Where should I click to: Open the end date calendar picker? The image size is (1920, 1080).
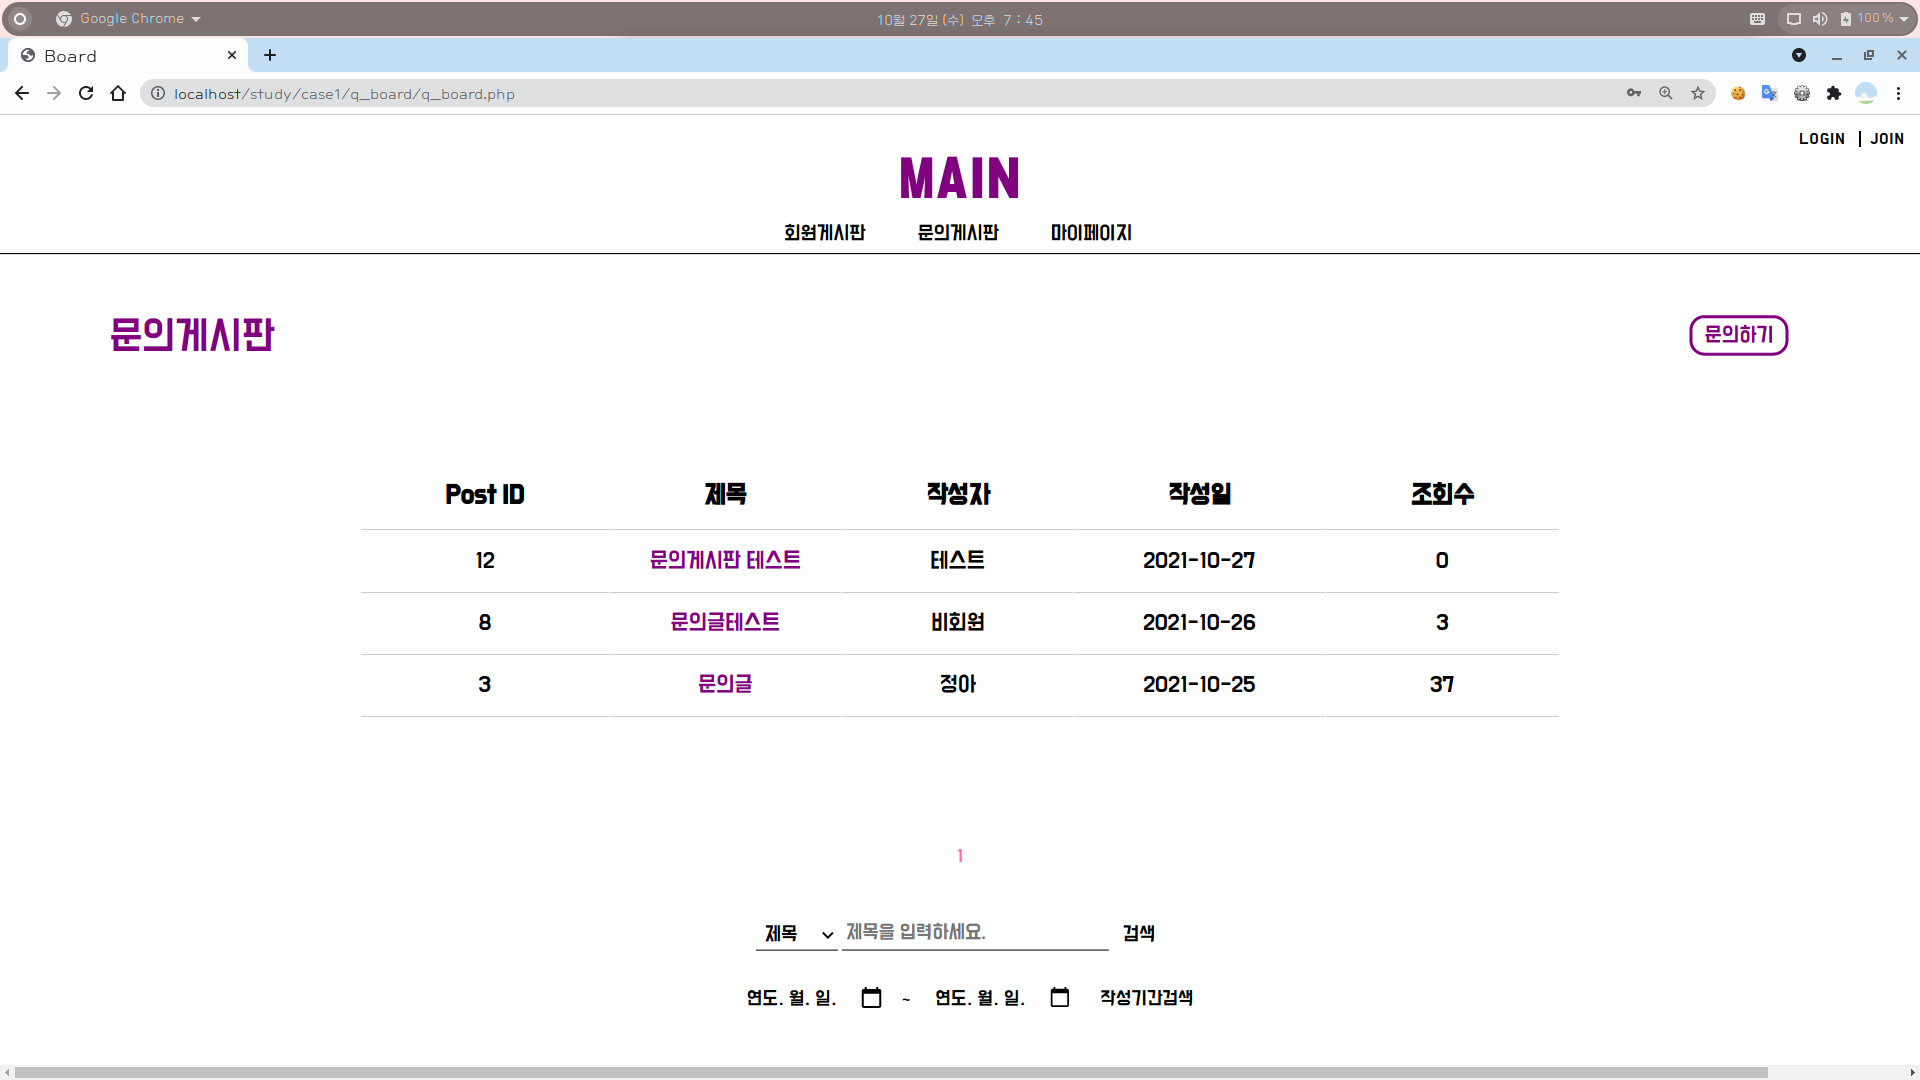pyautogui.click(x=1060, y=997)
